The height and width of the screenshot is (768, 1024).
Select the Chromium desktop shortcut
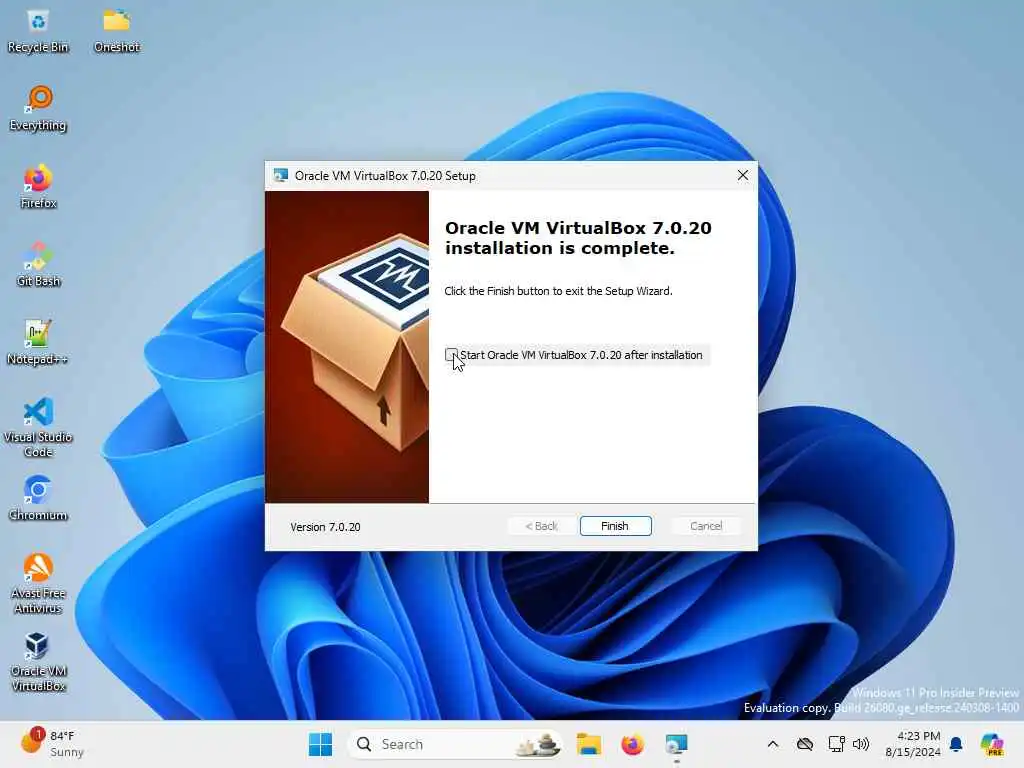tap(38, 498)
